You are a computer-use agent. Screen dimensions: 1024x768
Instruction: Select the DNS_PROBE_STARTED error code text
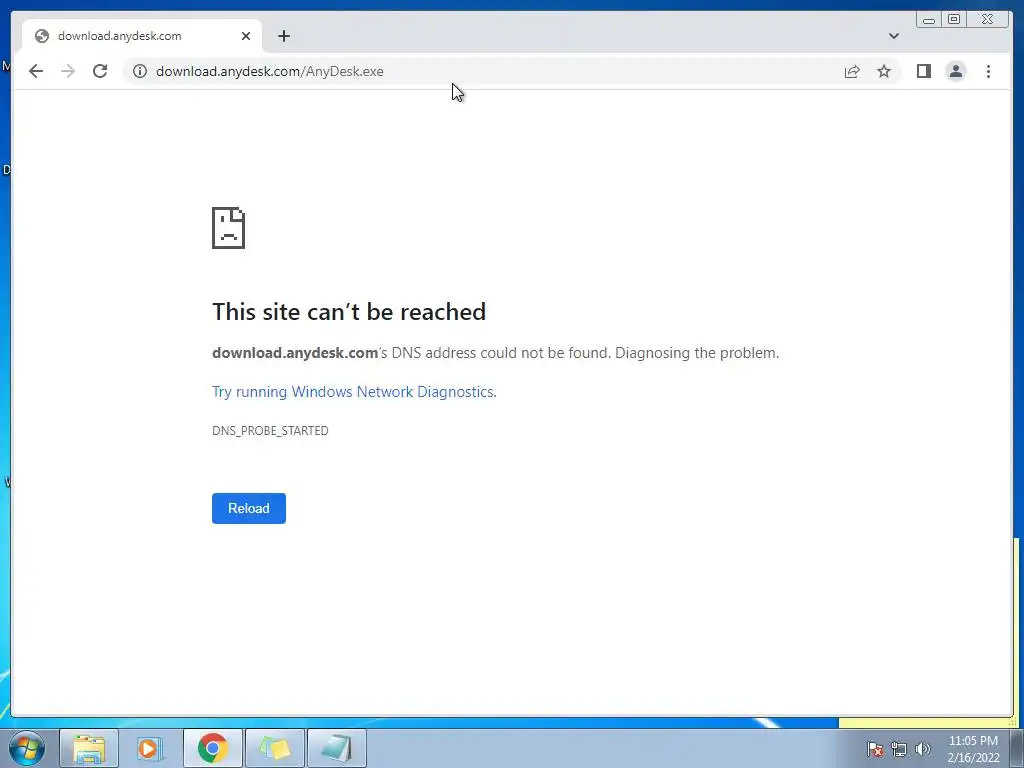270,430
